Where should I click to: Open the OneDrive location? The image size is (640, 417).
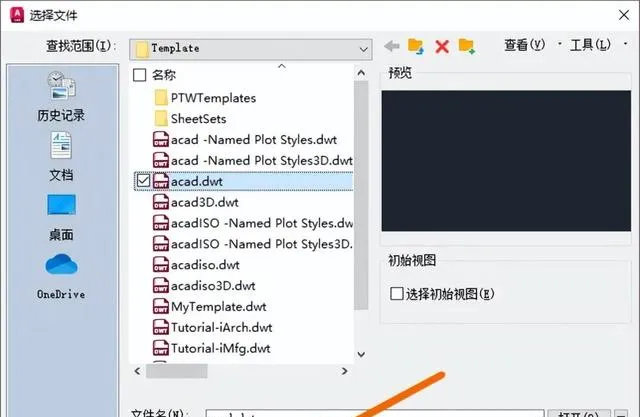tap(61, 277)
